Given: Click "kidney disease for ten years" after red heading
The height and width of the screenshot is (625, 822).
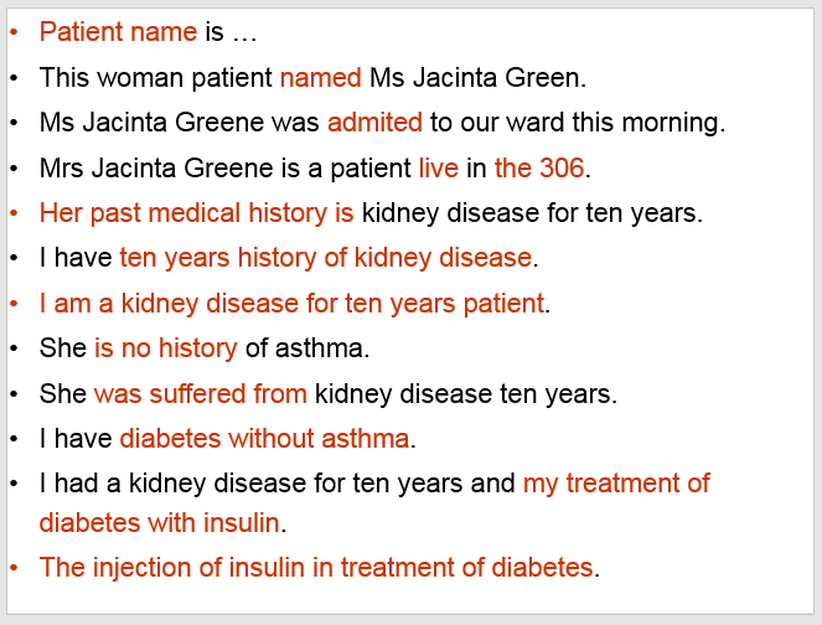Looking at the screenshot, I should pyautogui.click(x=529, y=213).
